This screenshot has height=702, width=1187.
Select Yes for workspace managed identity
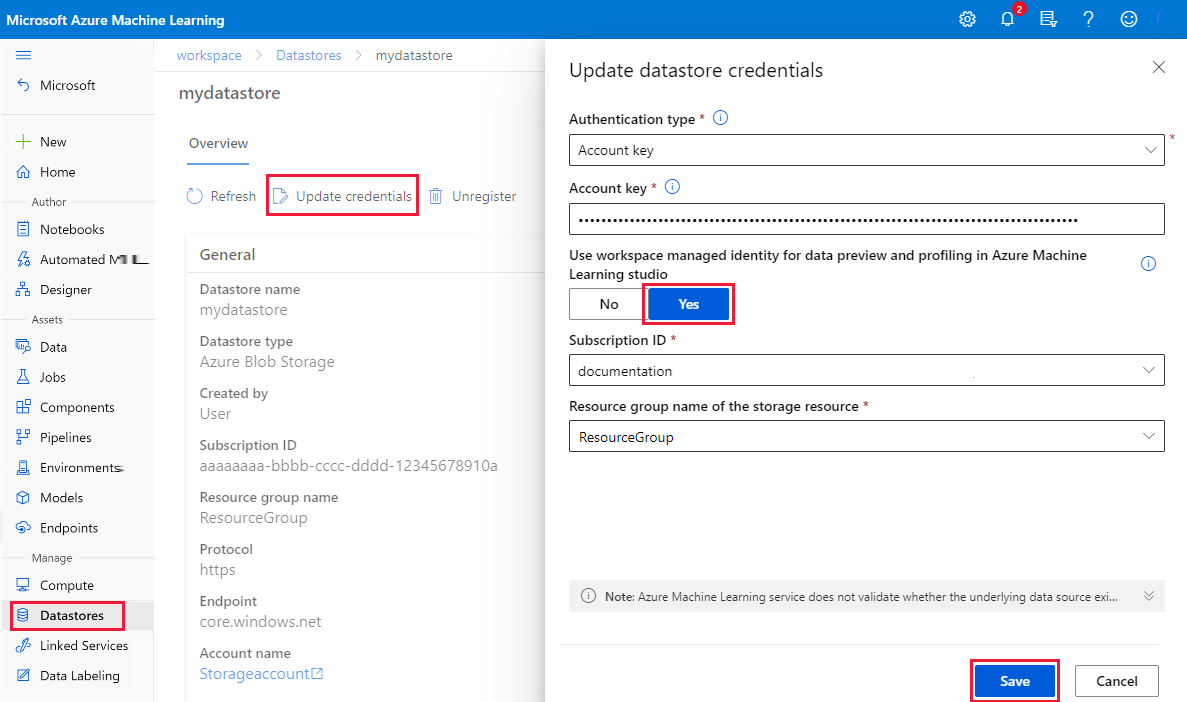tap(689, 304)
